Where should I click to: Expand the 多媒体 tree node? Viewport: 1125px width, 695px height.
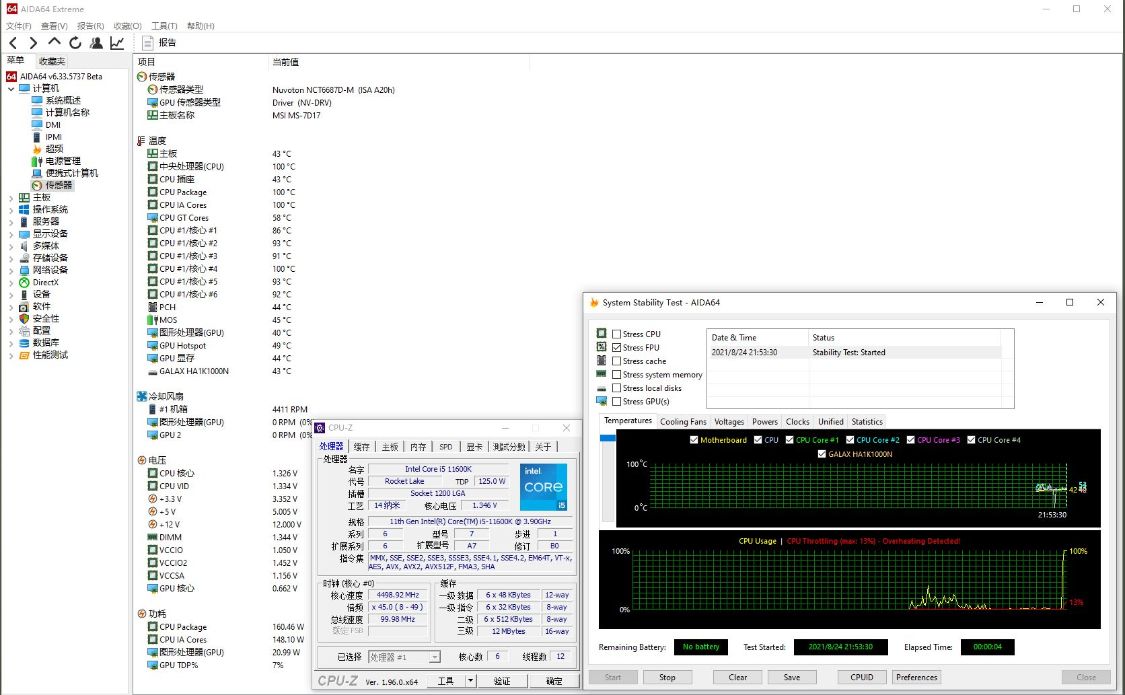pyautogui.click(x=11, y=247)
